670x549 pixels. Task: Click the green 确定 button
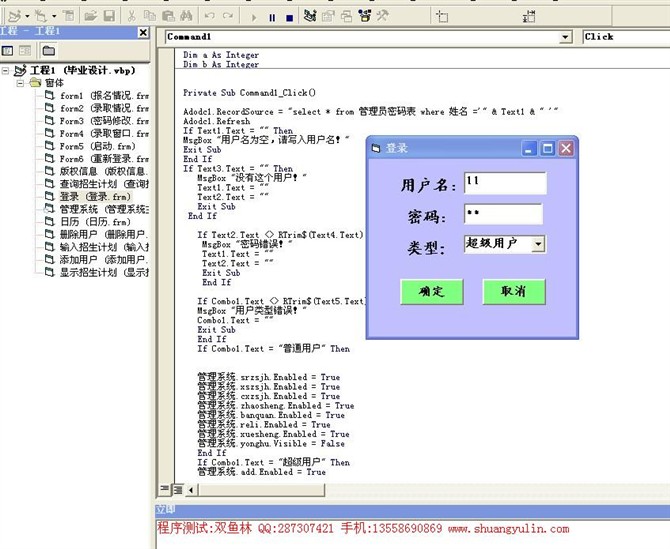(x=432, y=291)
